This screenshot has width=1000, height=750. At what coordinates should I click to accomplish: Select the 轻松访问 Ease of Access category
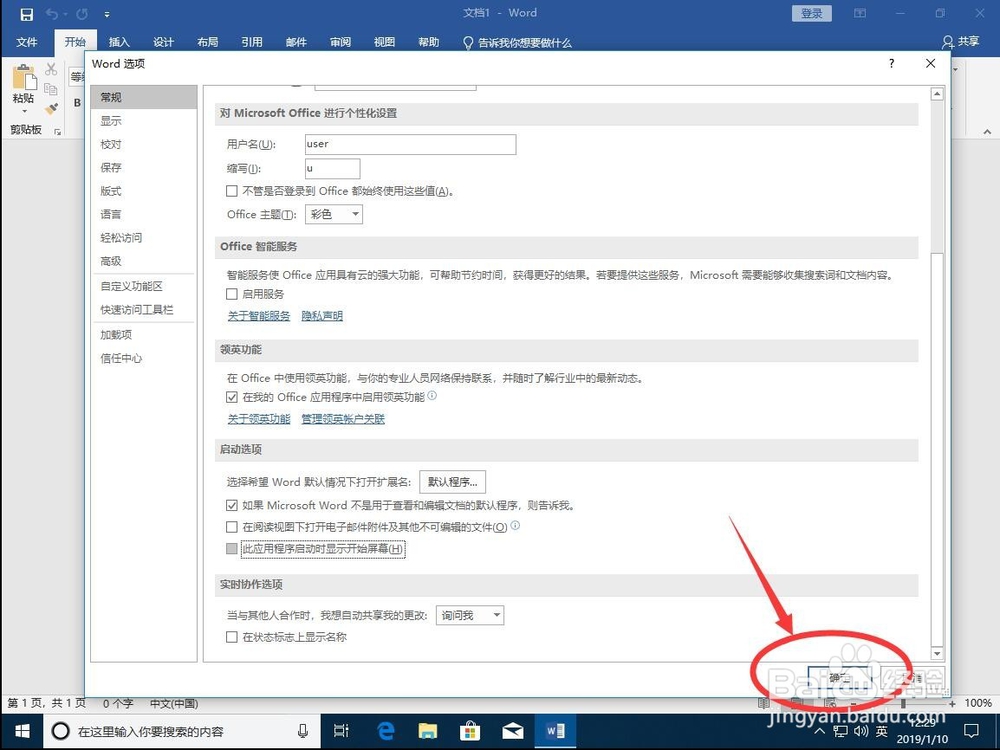click(x=143, y=237)
